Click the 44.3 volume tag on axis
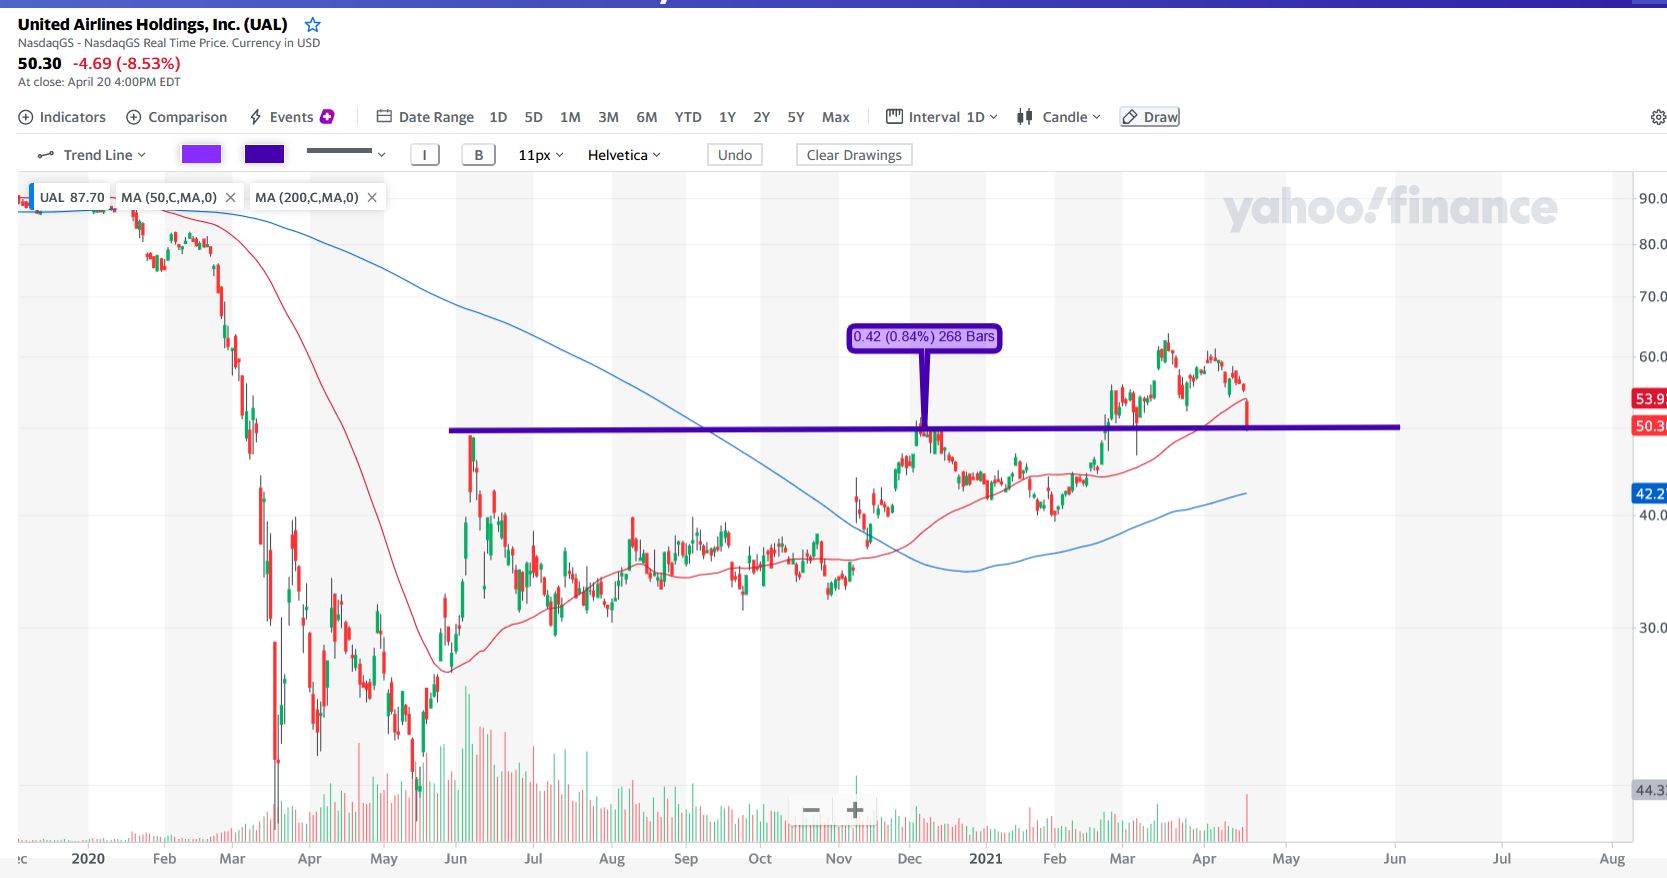Image resolution: width=1667 pixels, height=878 pixels. click(x=1649, y=790)
